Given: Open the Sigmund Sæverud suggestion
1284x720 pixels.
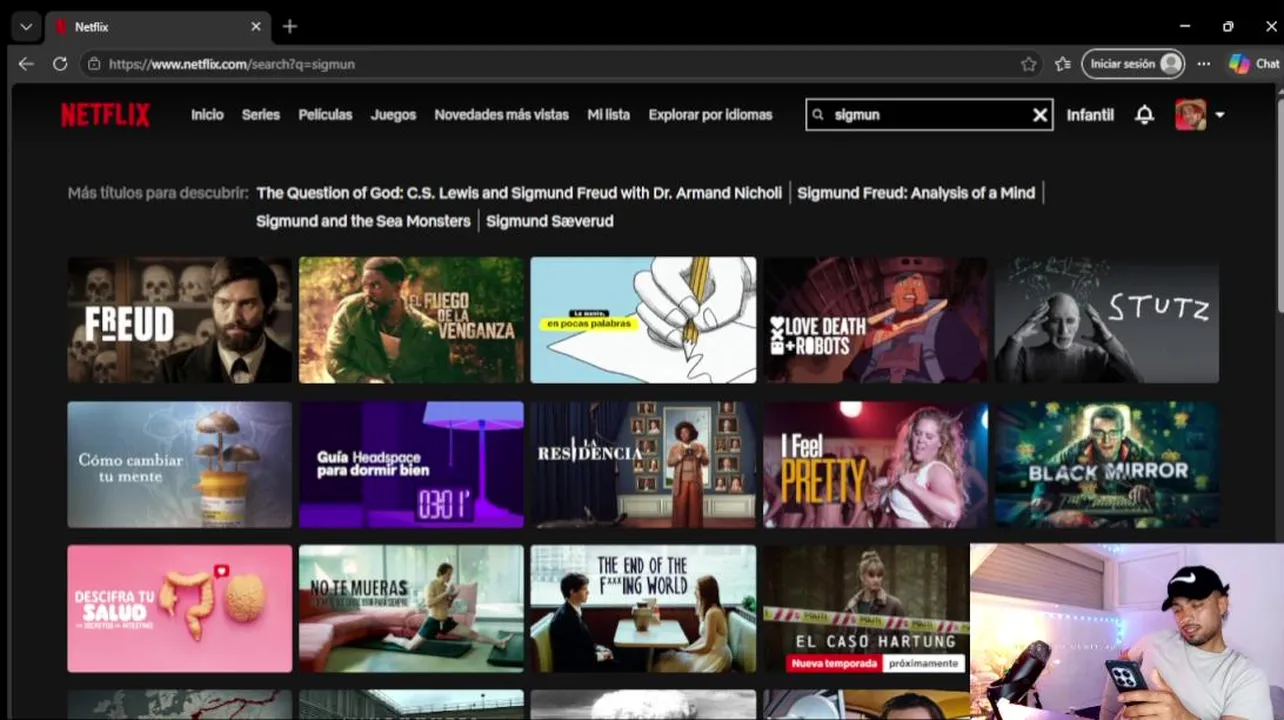Looking at the screenshot, I should click(550, 221).
